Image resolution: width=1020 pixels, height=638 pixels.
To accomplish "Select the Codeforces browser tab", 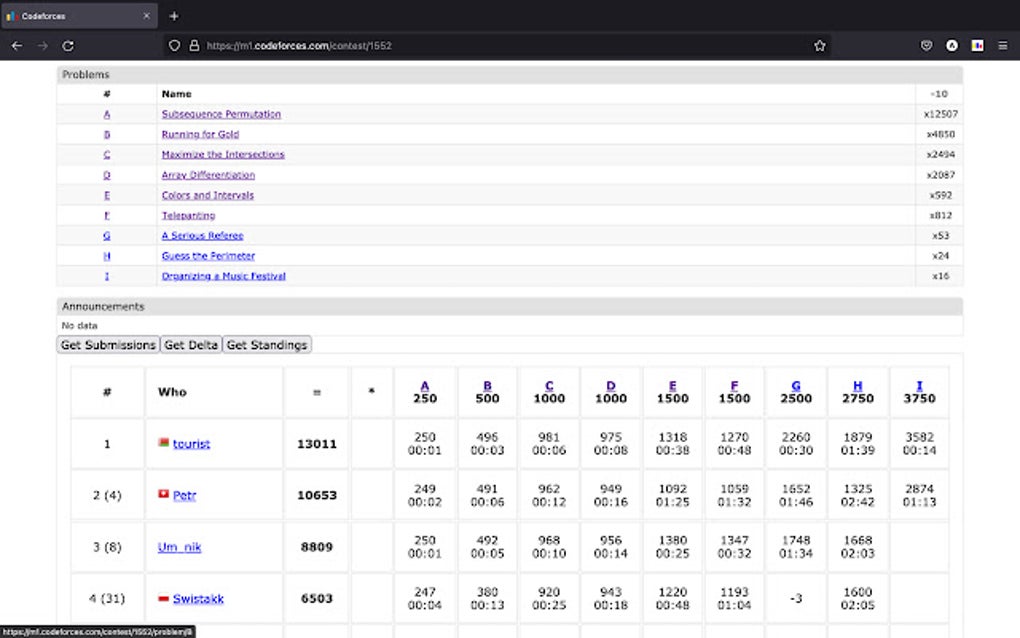I will tap(70, 16).
